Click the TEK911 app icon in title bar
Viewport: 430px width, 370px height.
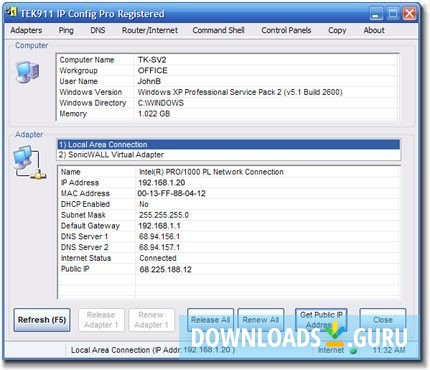12,12
